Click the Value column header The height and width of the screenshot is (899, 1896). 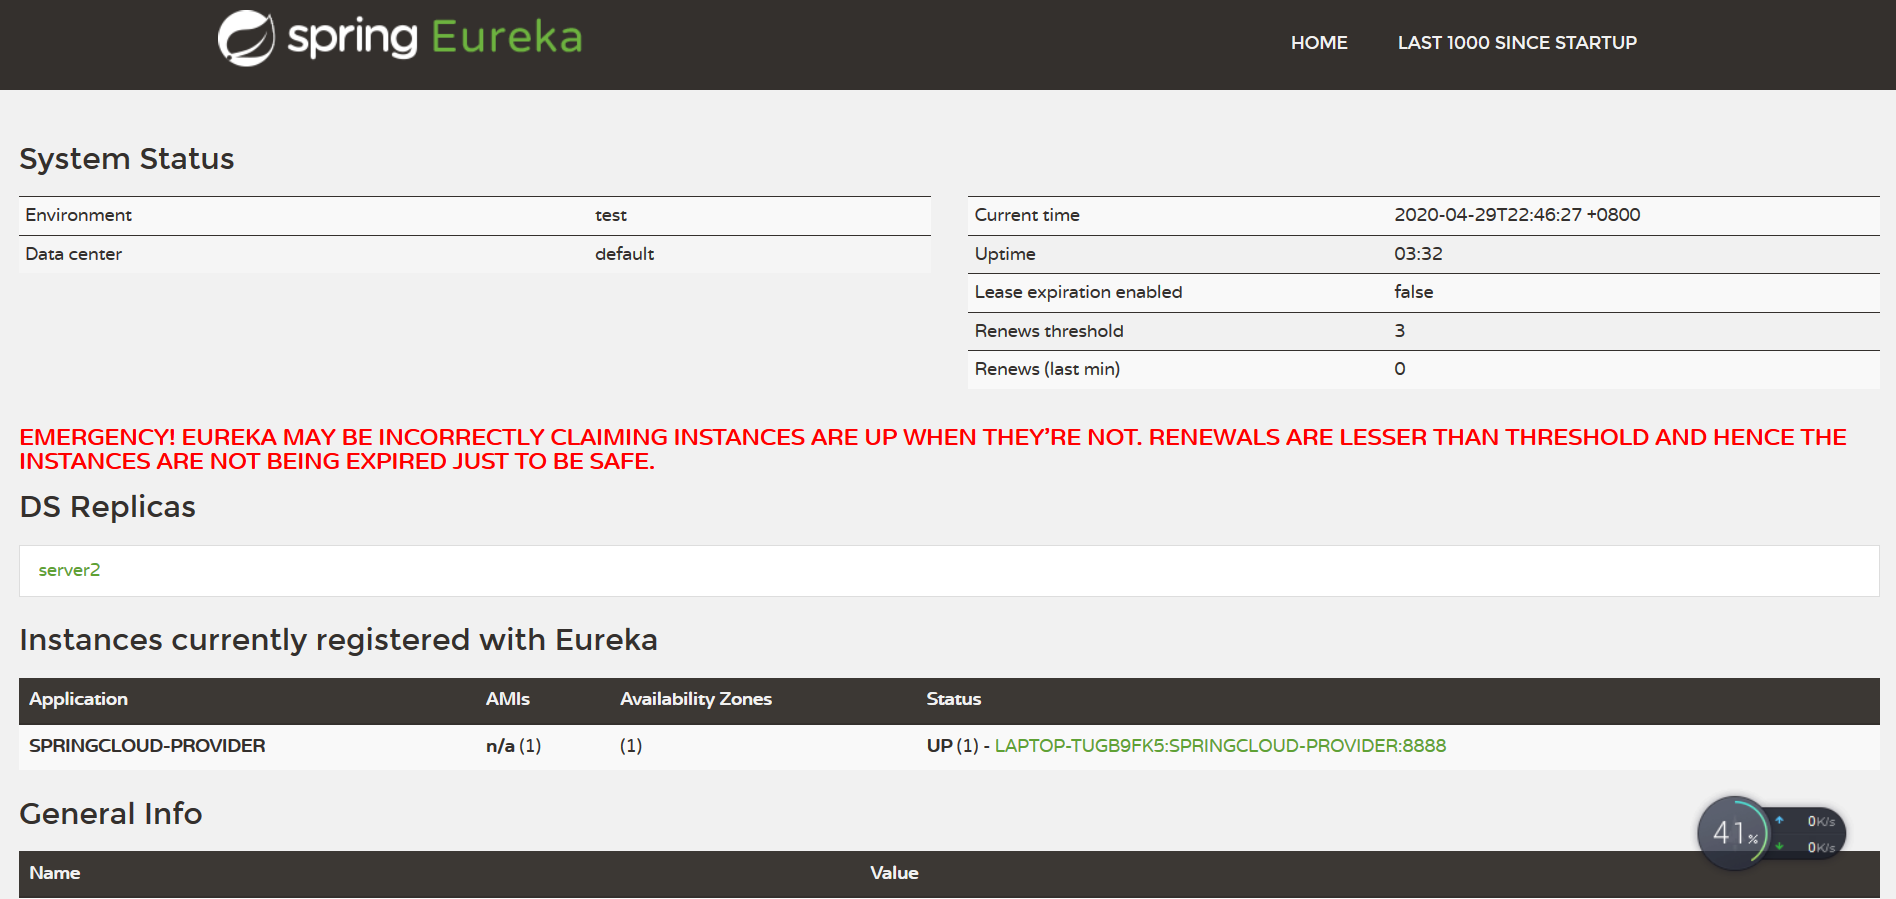pyautogui.click(x=894, y=873)
